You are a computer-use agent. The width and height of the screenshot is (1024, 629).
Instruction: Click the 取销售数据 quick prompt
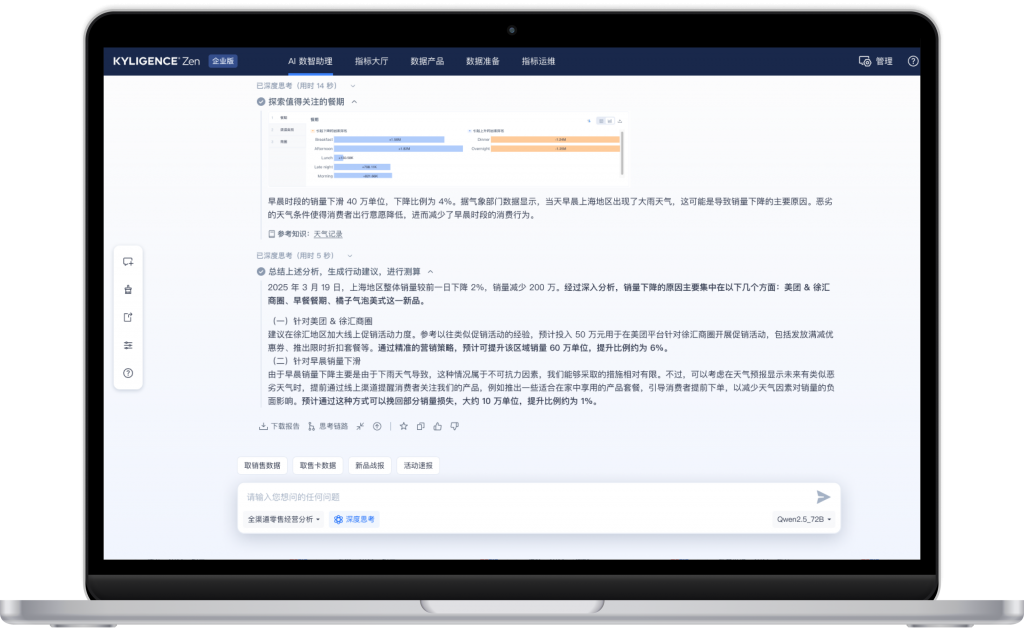point(262,466)
